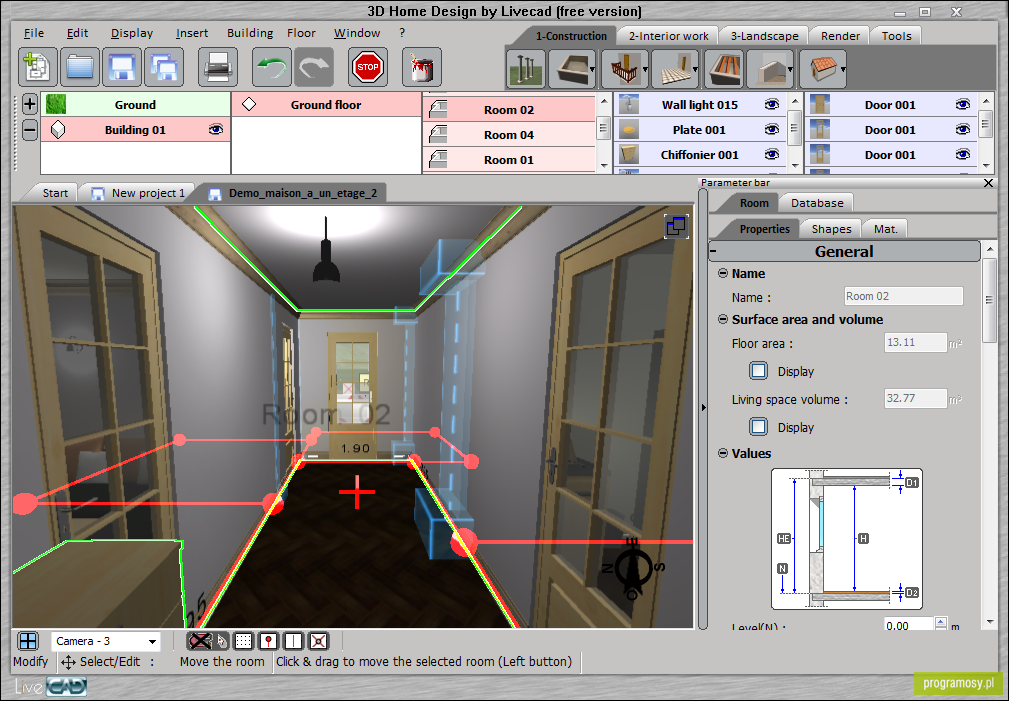Open dropdown arrow of the balcony railing tool
The height and width of the screenshot is (701, 1009).
(646, 70)
